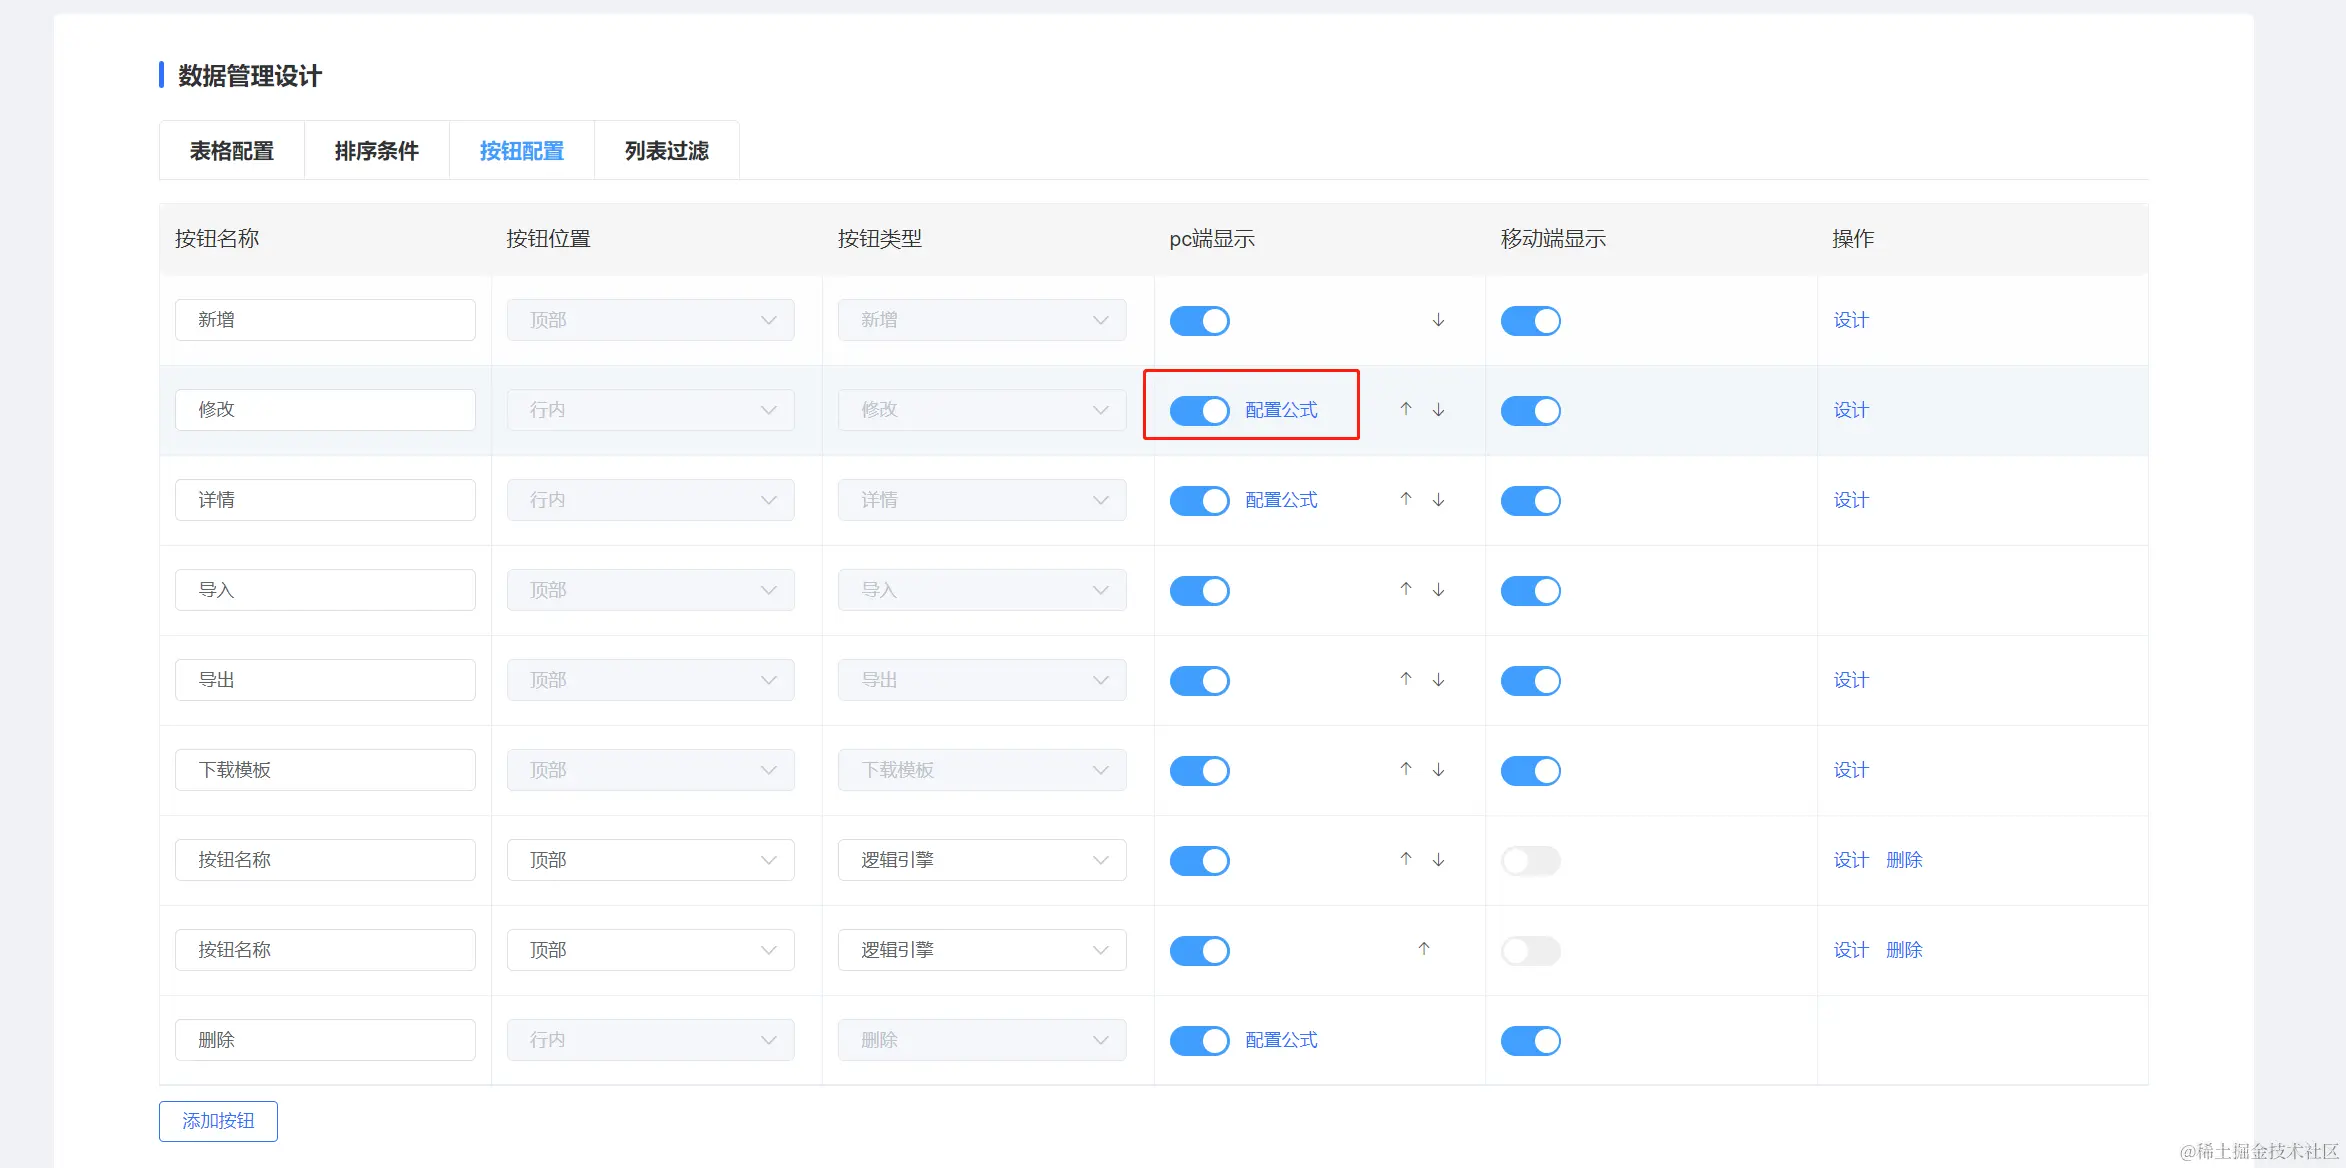
Task: Toggle pc端显示 switch for 新增 row
Action: click(1199, 321)
